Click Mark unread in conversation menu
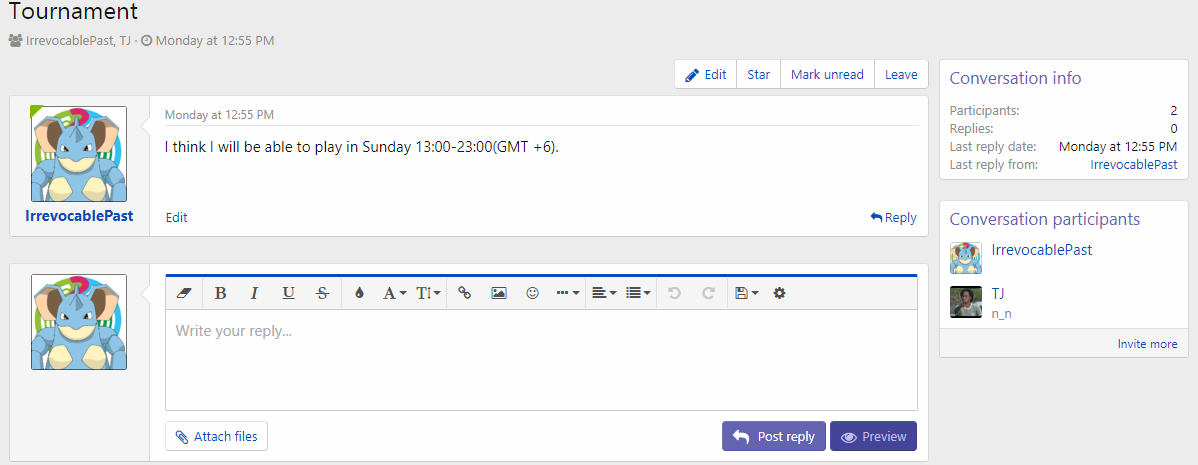The height and width of the screenshot is (465, 1198). pyautogui.click(x=827, y=74)
